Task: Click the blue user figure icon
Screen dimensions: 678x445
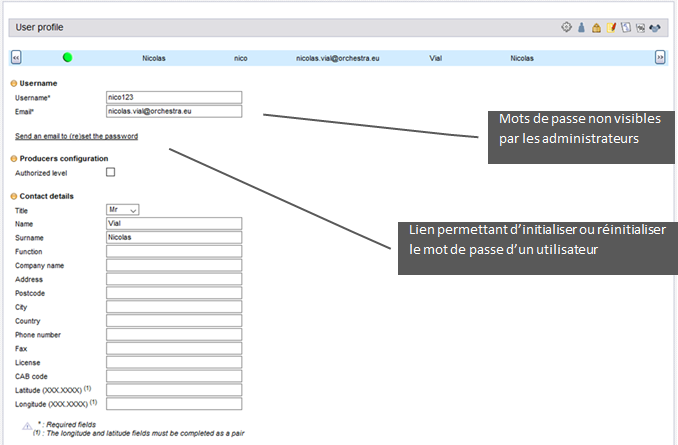Action: (581, 28)
